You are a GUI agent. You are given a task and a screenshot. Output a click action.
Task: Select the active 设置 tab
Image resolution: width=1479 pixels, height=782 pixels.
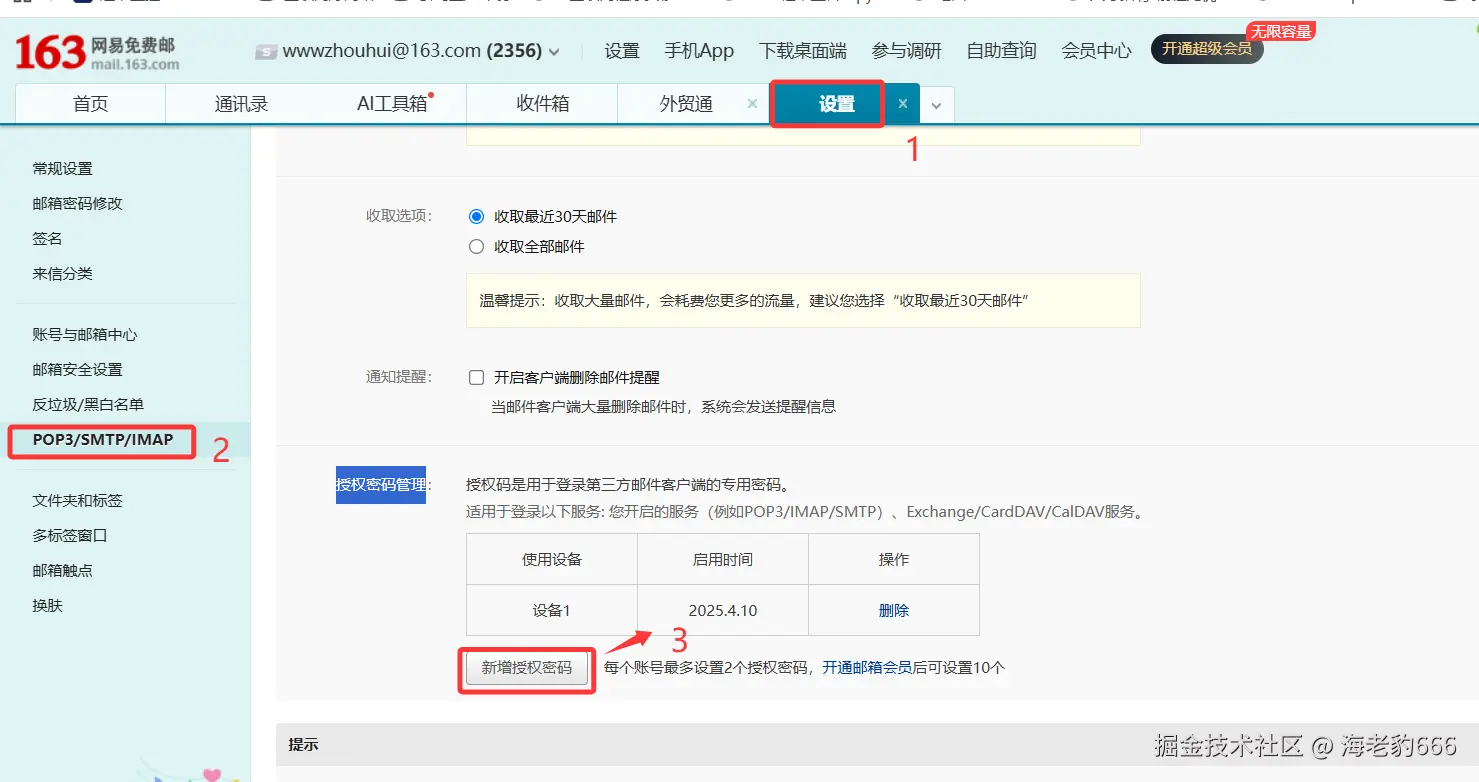[x=837, y=104]
